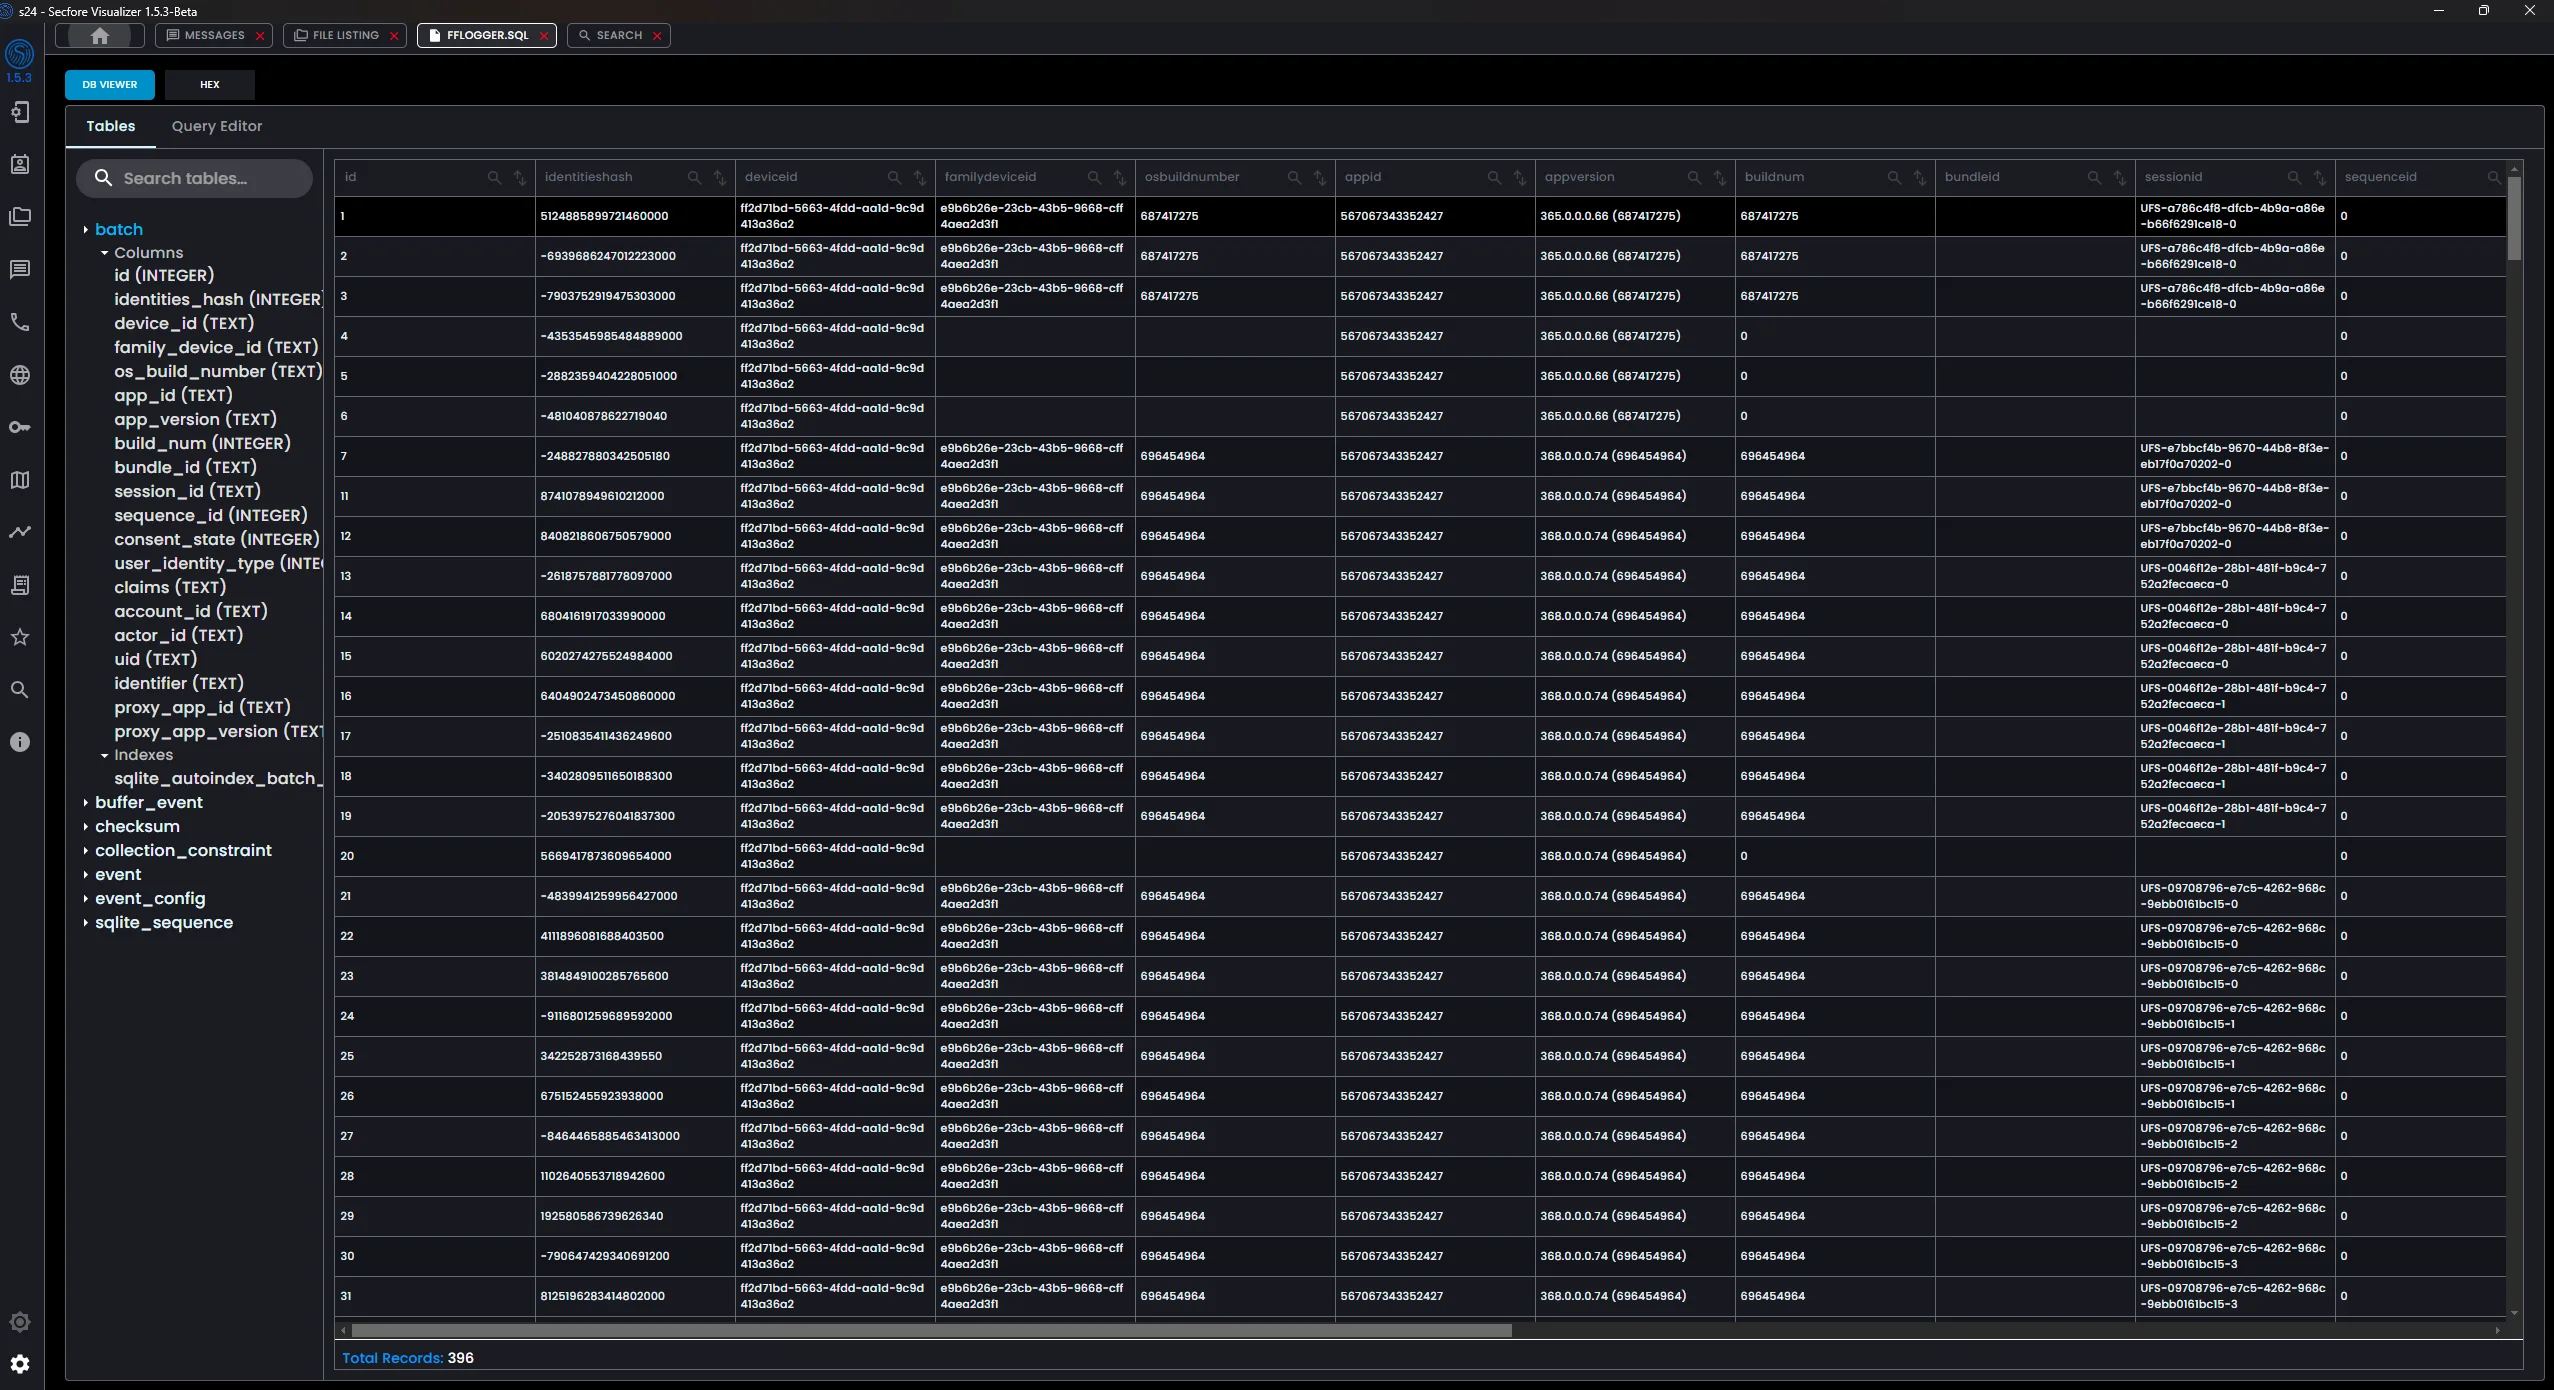Open the web globe sidebar icon
The image size is (2554, 1390).
[20, 375]
